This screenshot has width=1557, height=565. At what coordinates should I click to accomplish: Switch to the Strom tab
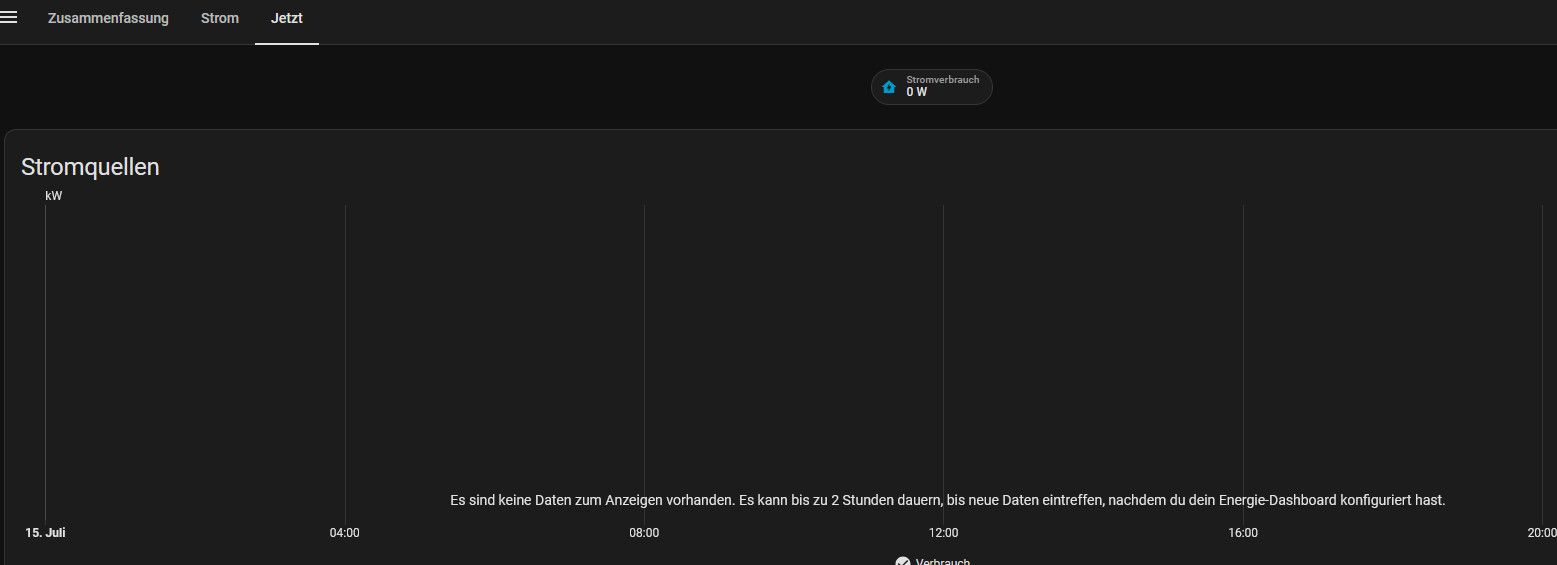tap(220, 18)
